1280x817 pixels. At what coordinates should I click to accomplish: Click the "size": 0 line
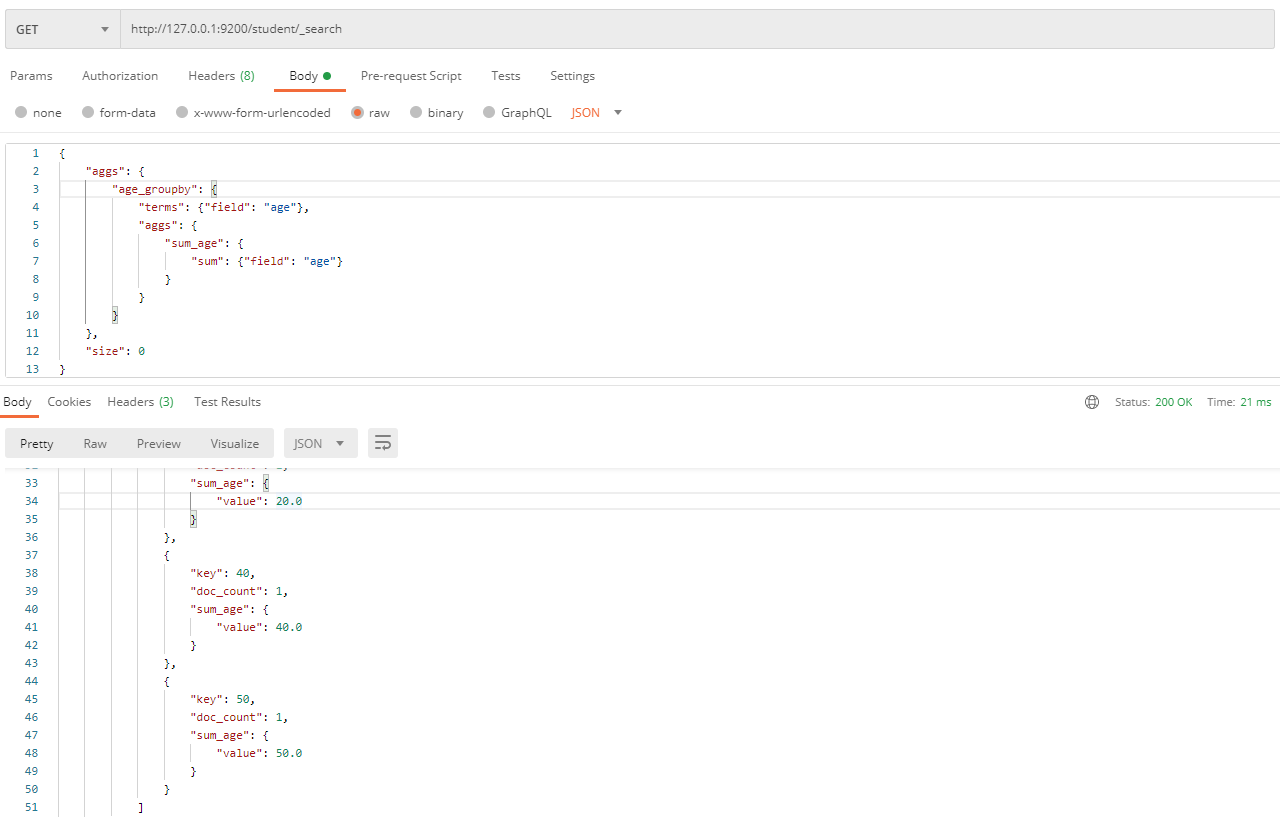click(116, 351)
